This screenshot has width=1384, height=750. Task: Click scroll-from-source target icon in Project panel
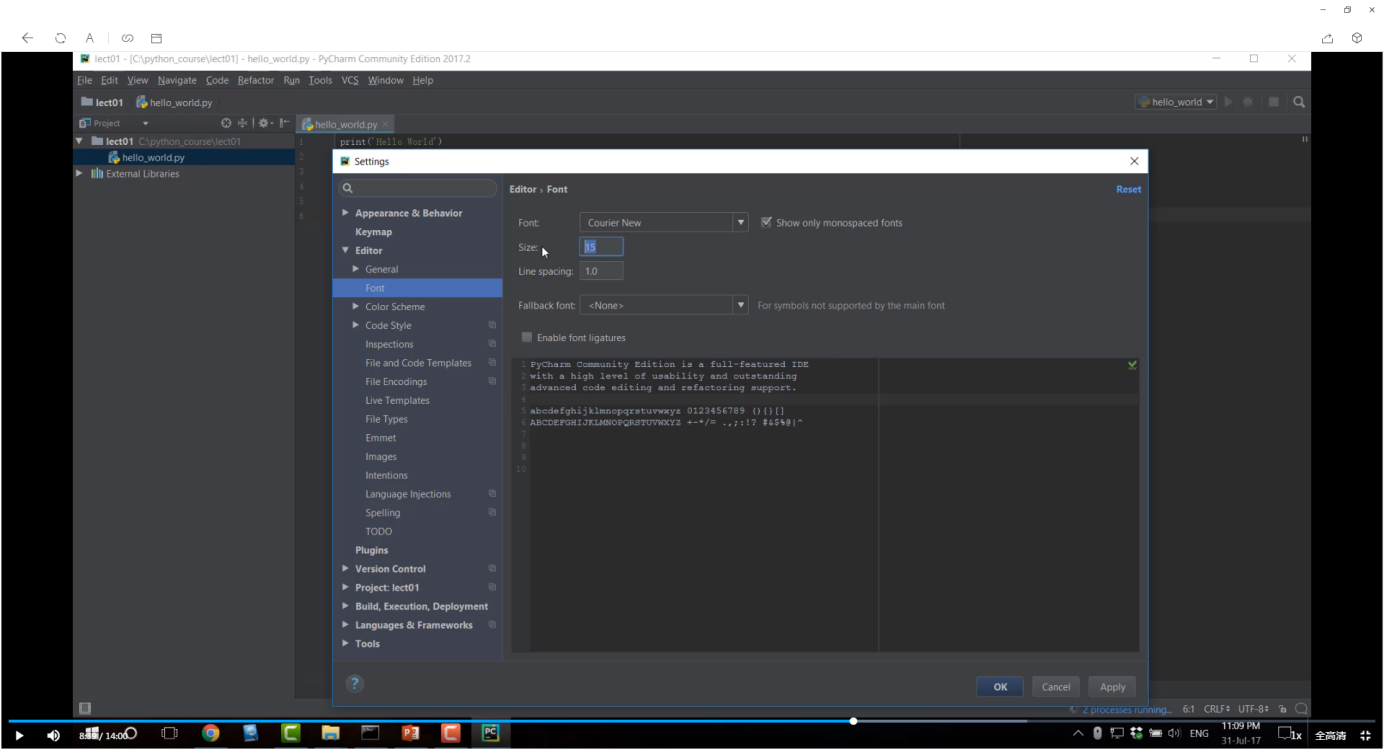click(x=226, y=123)
